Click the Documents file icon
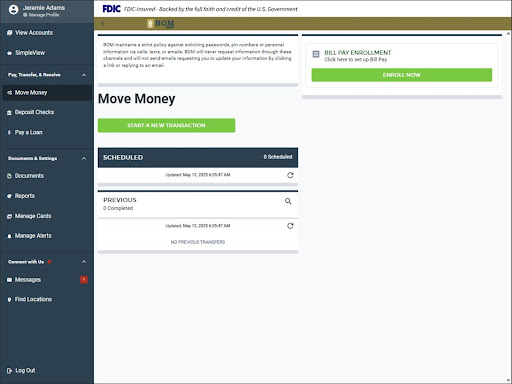This screenshot has height=384, width=512. [9, 176]
